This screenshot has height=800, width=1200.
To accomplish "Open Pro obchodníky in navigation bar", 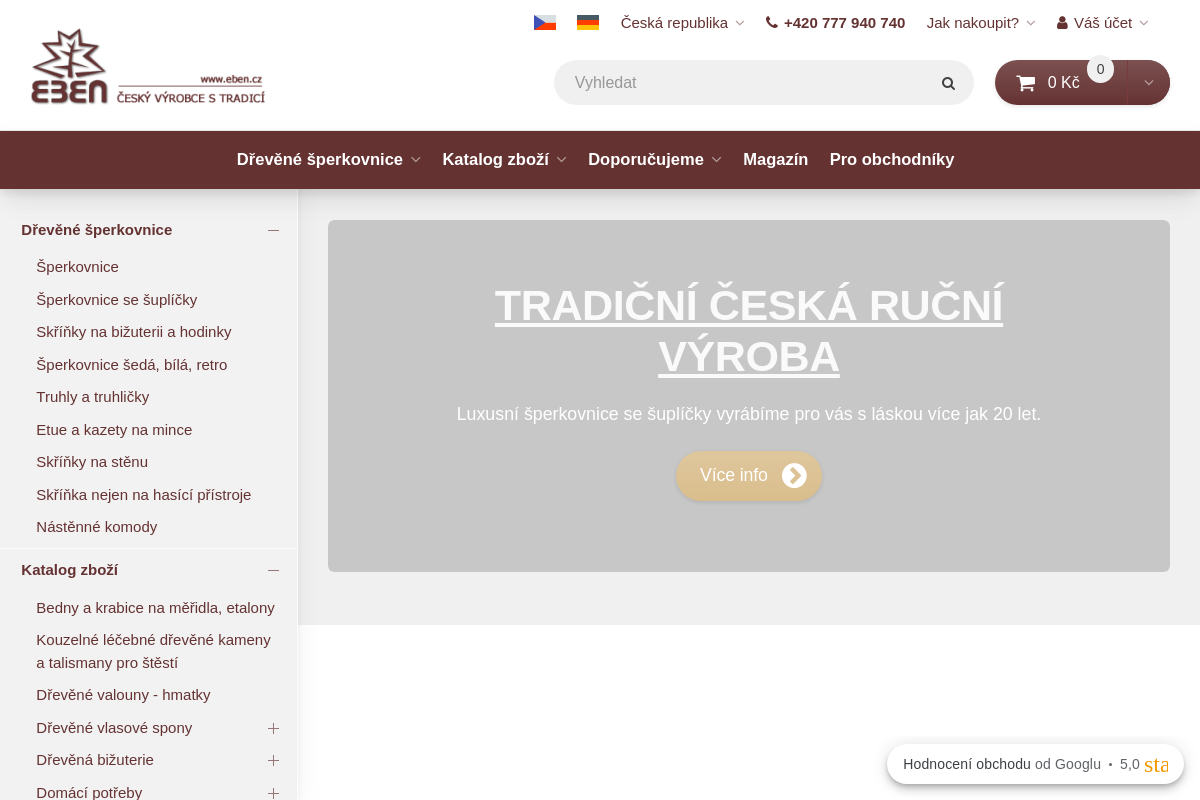I will tap(891, 160).
